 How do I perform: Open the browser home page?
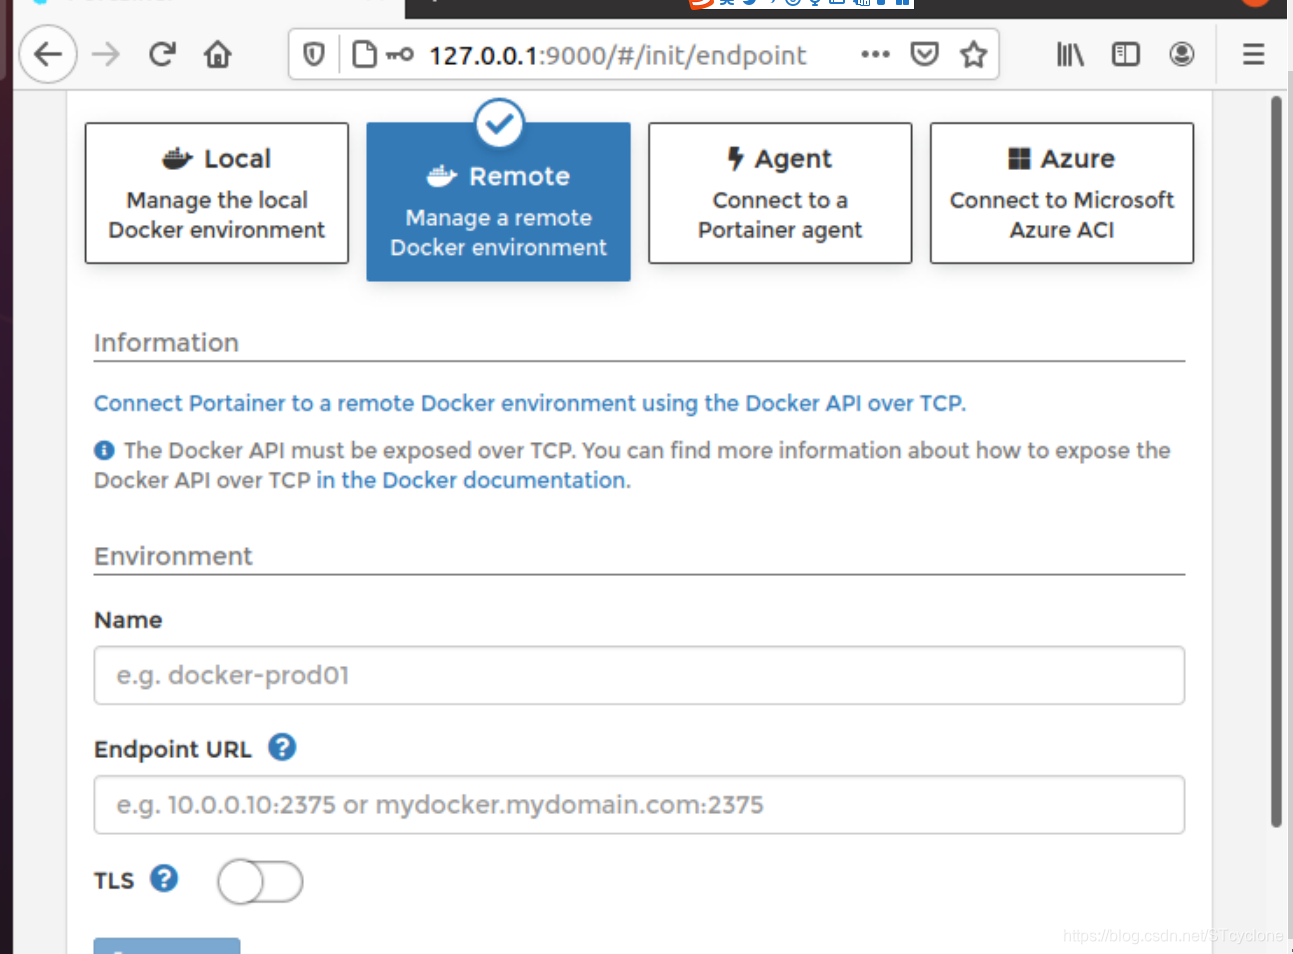click(218, 54)
